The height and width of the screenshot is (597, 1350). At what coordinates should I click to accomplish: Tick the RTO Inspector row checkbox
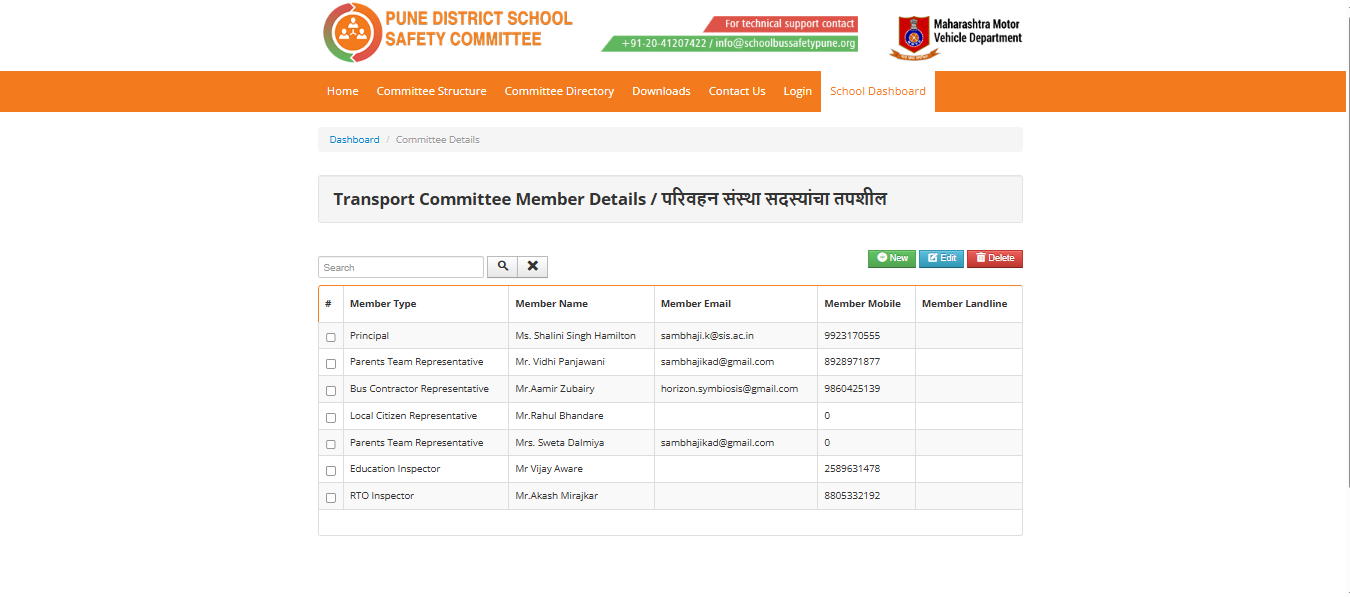[x=331, y=497]
